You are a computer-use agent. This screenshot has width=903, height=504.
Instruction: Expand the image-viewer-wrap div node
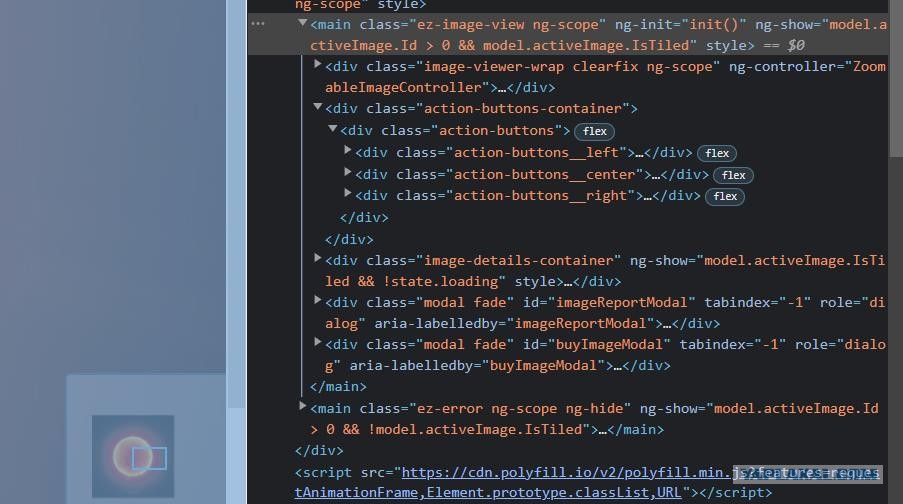point(317,65)
